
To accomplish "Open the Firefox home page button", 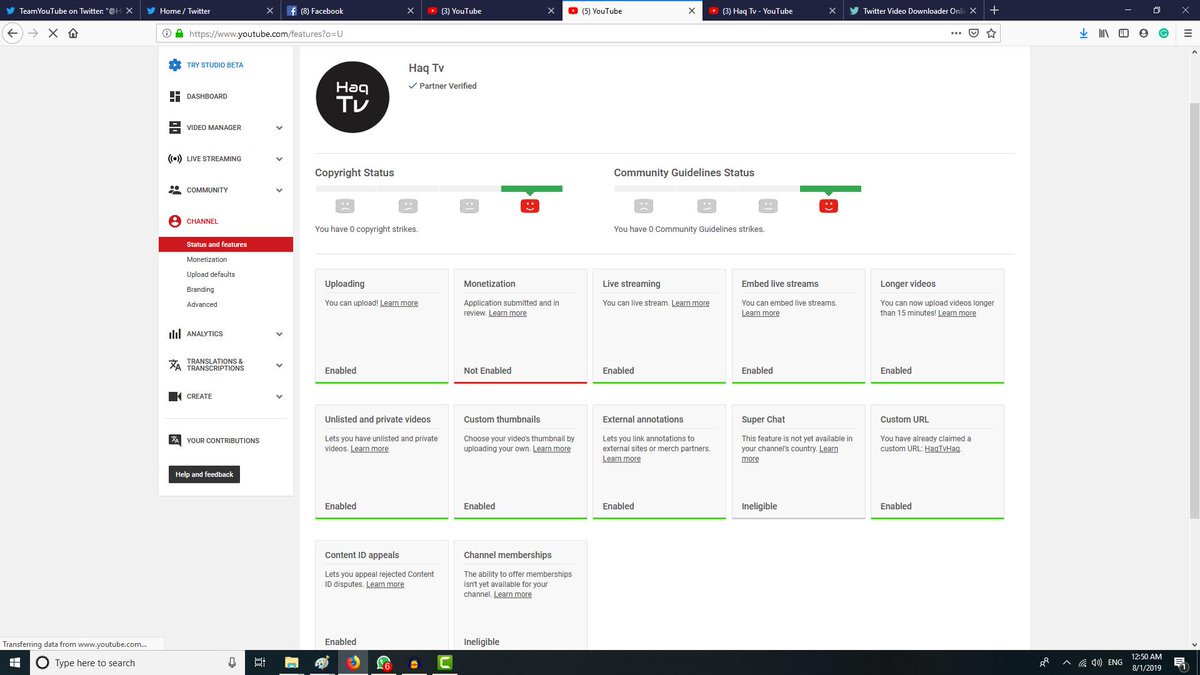I will (74, 32).
